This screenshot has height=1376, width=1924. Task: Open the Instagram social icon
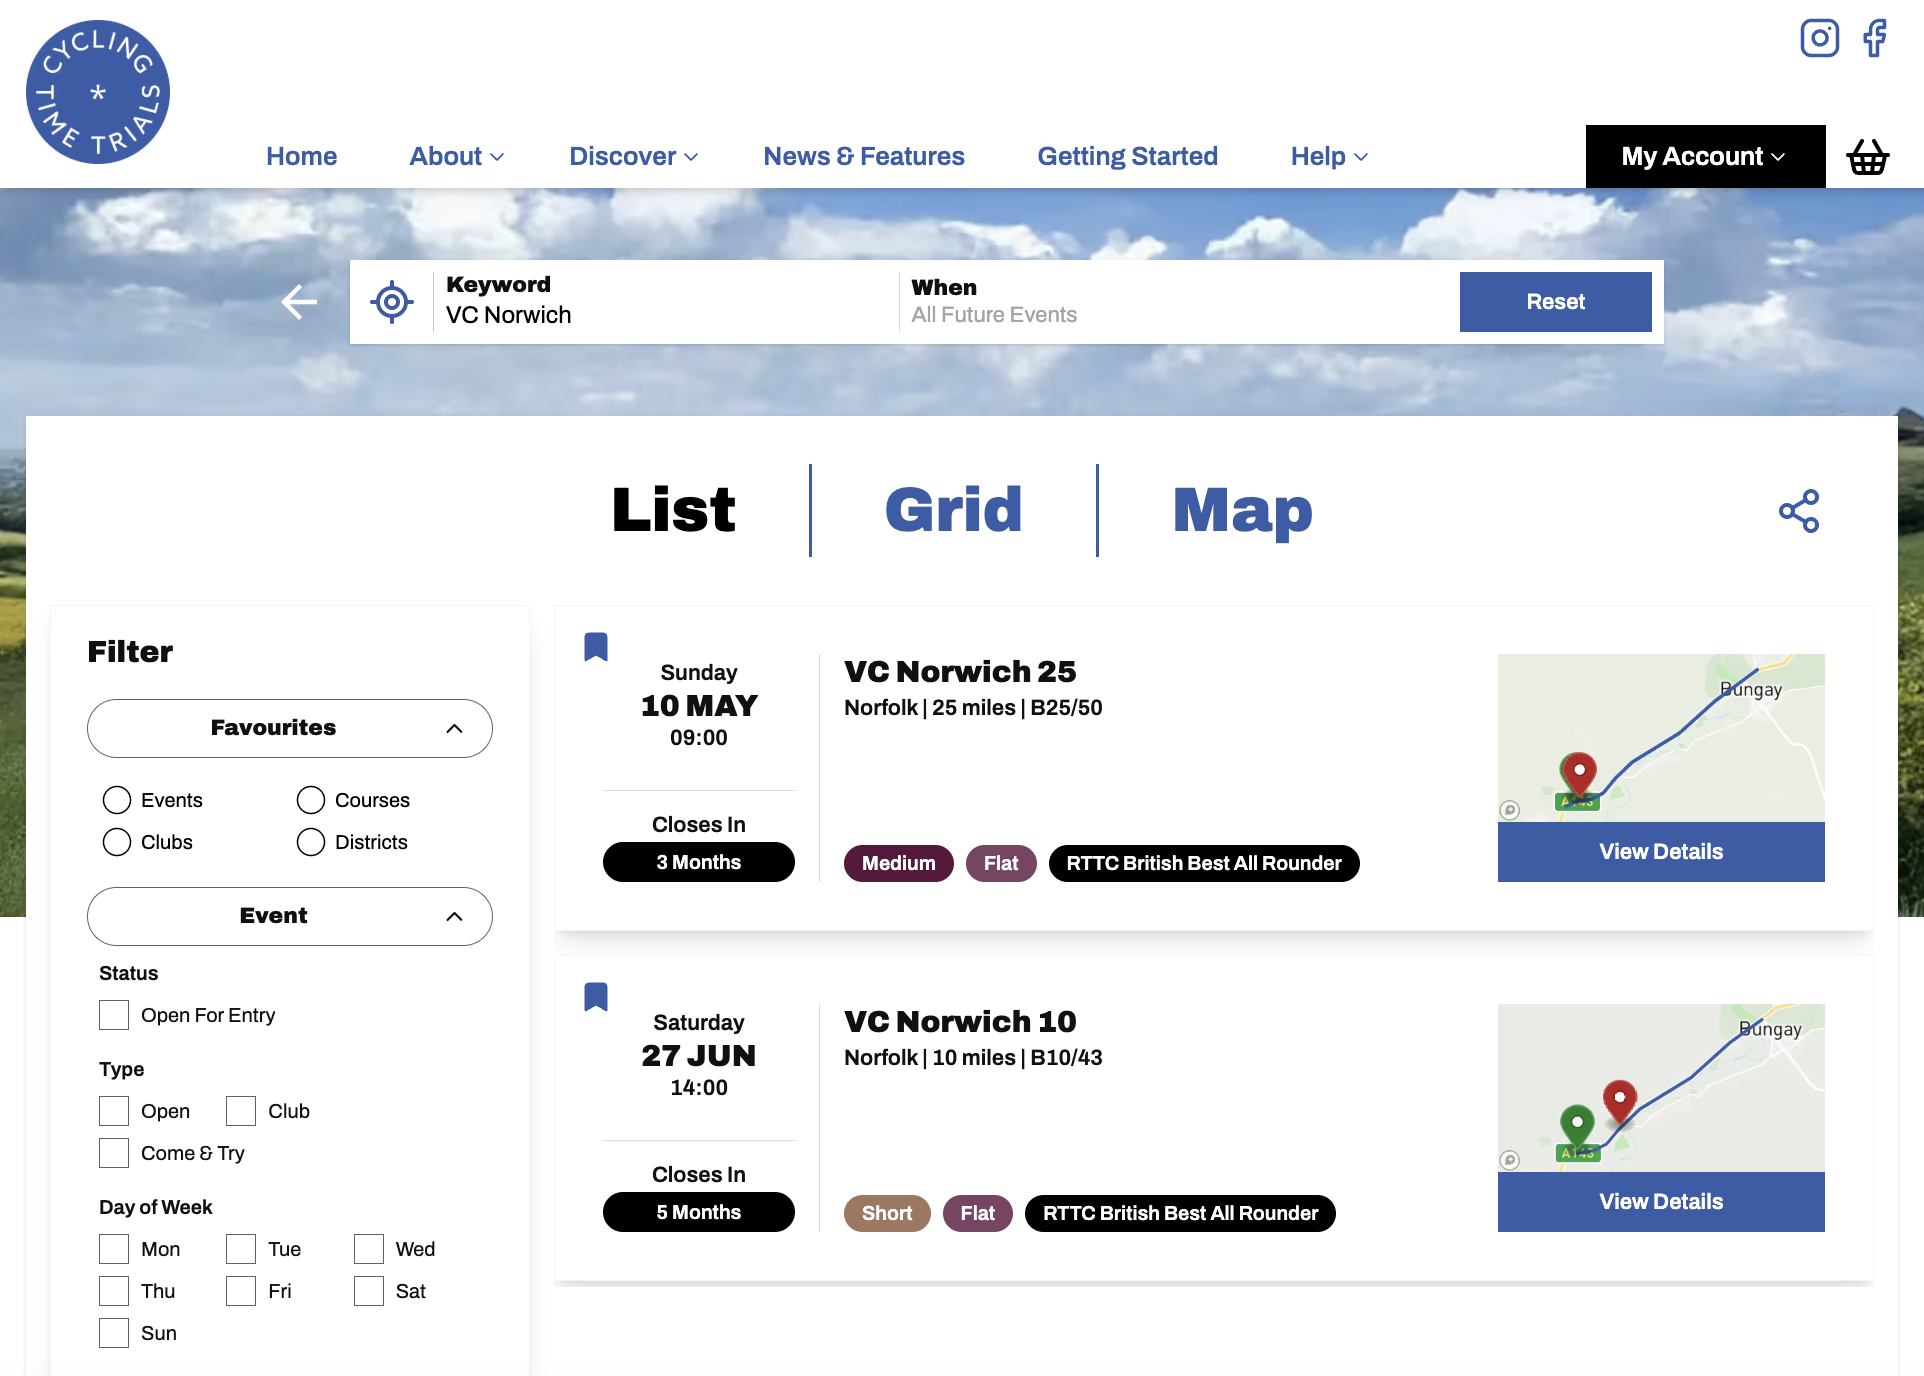[1819, 39]
